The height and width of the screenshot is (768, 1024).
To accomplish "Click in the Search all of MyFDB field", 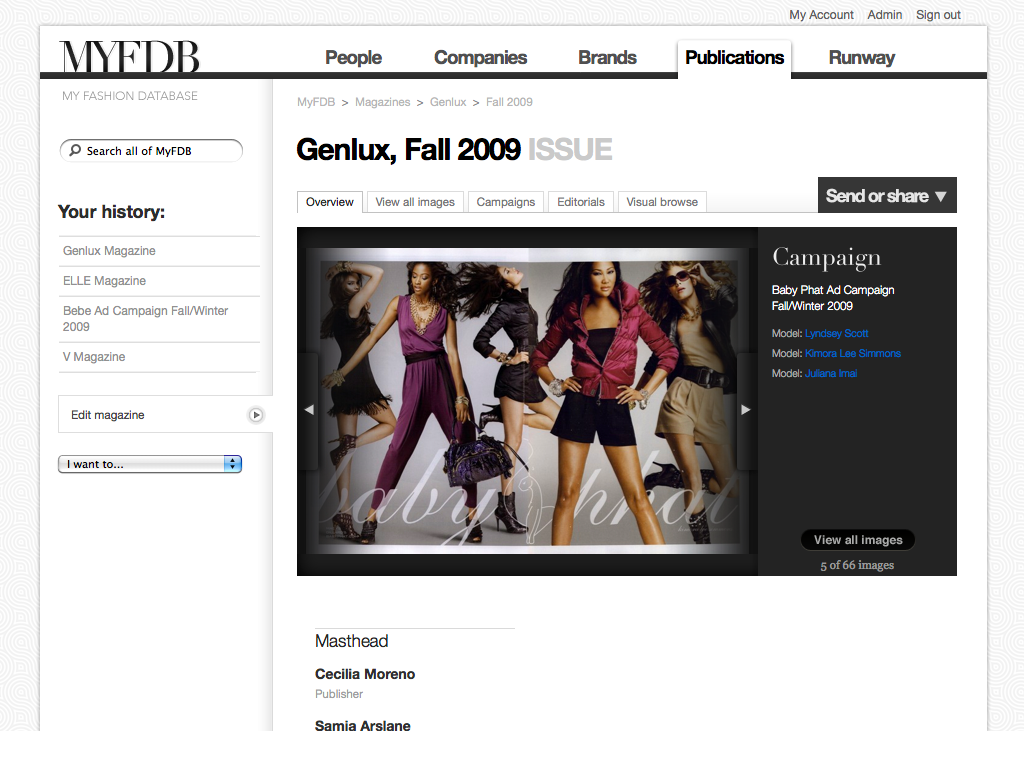I will click(x=160, y=151).
